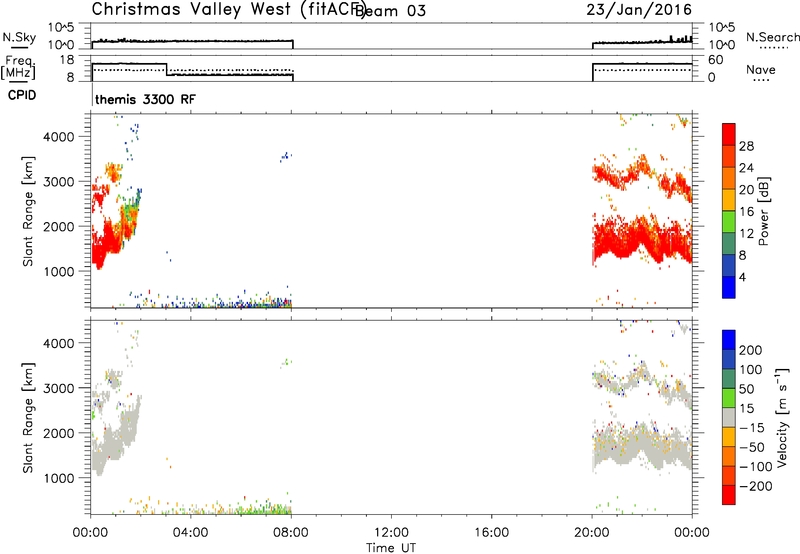Click the '16' label on the power color bar
800x554 pixels.
pyautogui.click(x=746, y=212)
